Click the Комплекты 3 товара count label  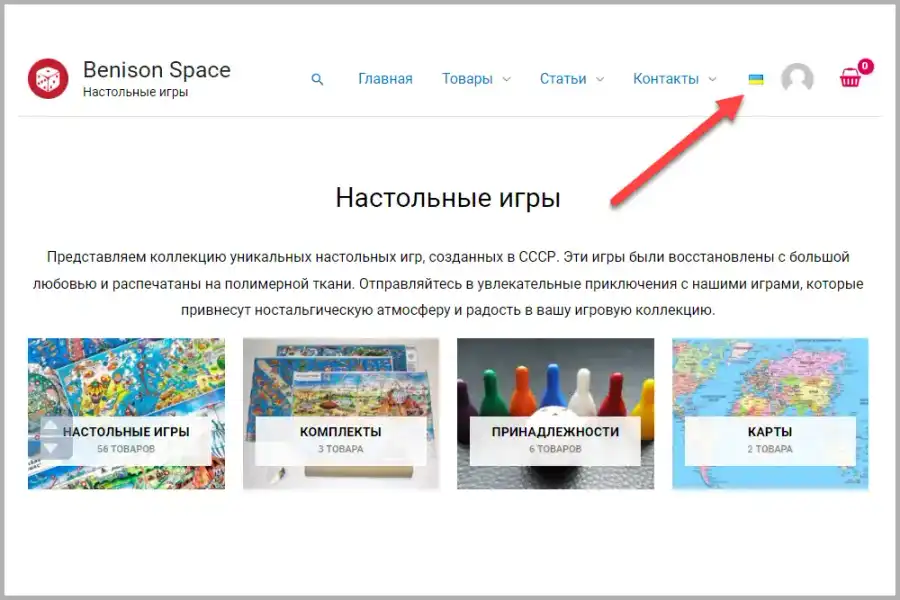coord(341,449)
